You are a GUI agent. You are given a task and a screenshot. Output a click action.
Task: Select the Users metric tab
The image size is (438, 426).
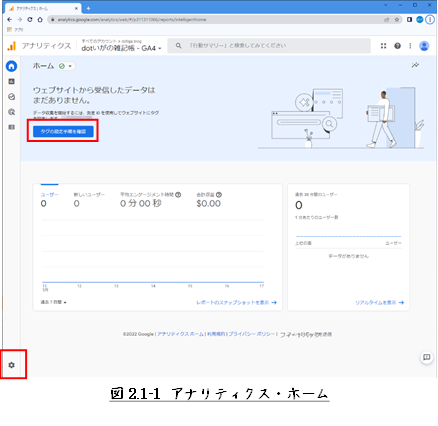[49, 199]
